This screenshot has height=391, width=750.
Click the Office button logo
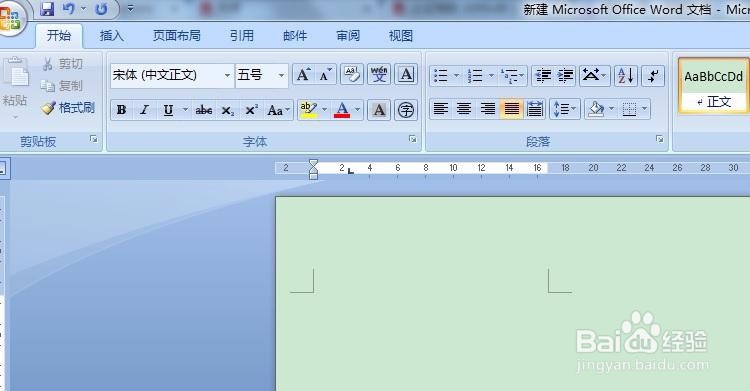11,19
